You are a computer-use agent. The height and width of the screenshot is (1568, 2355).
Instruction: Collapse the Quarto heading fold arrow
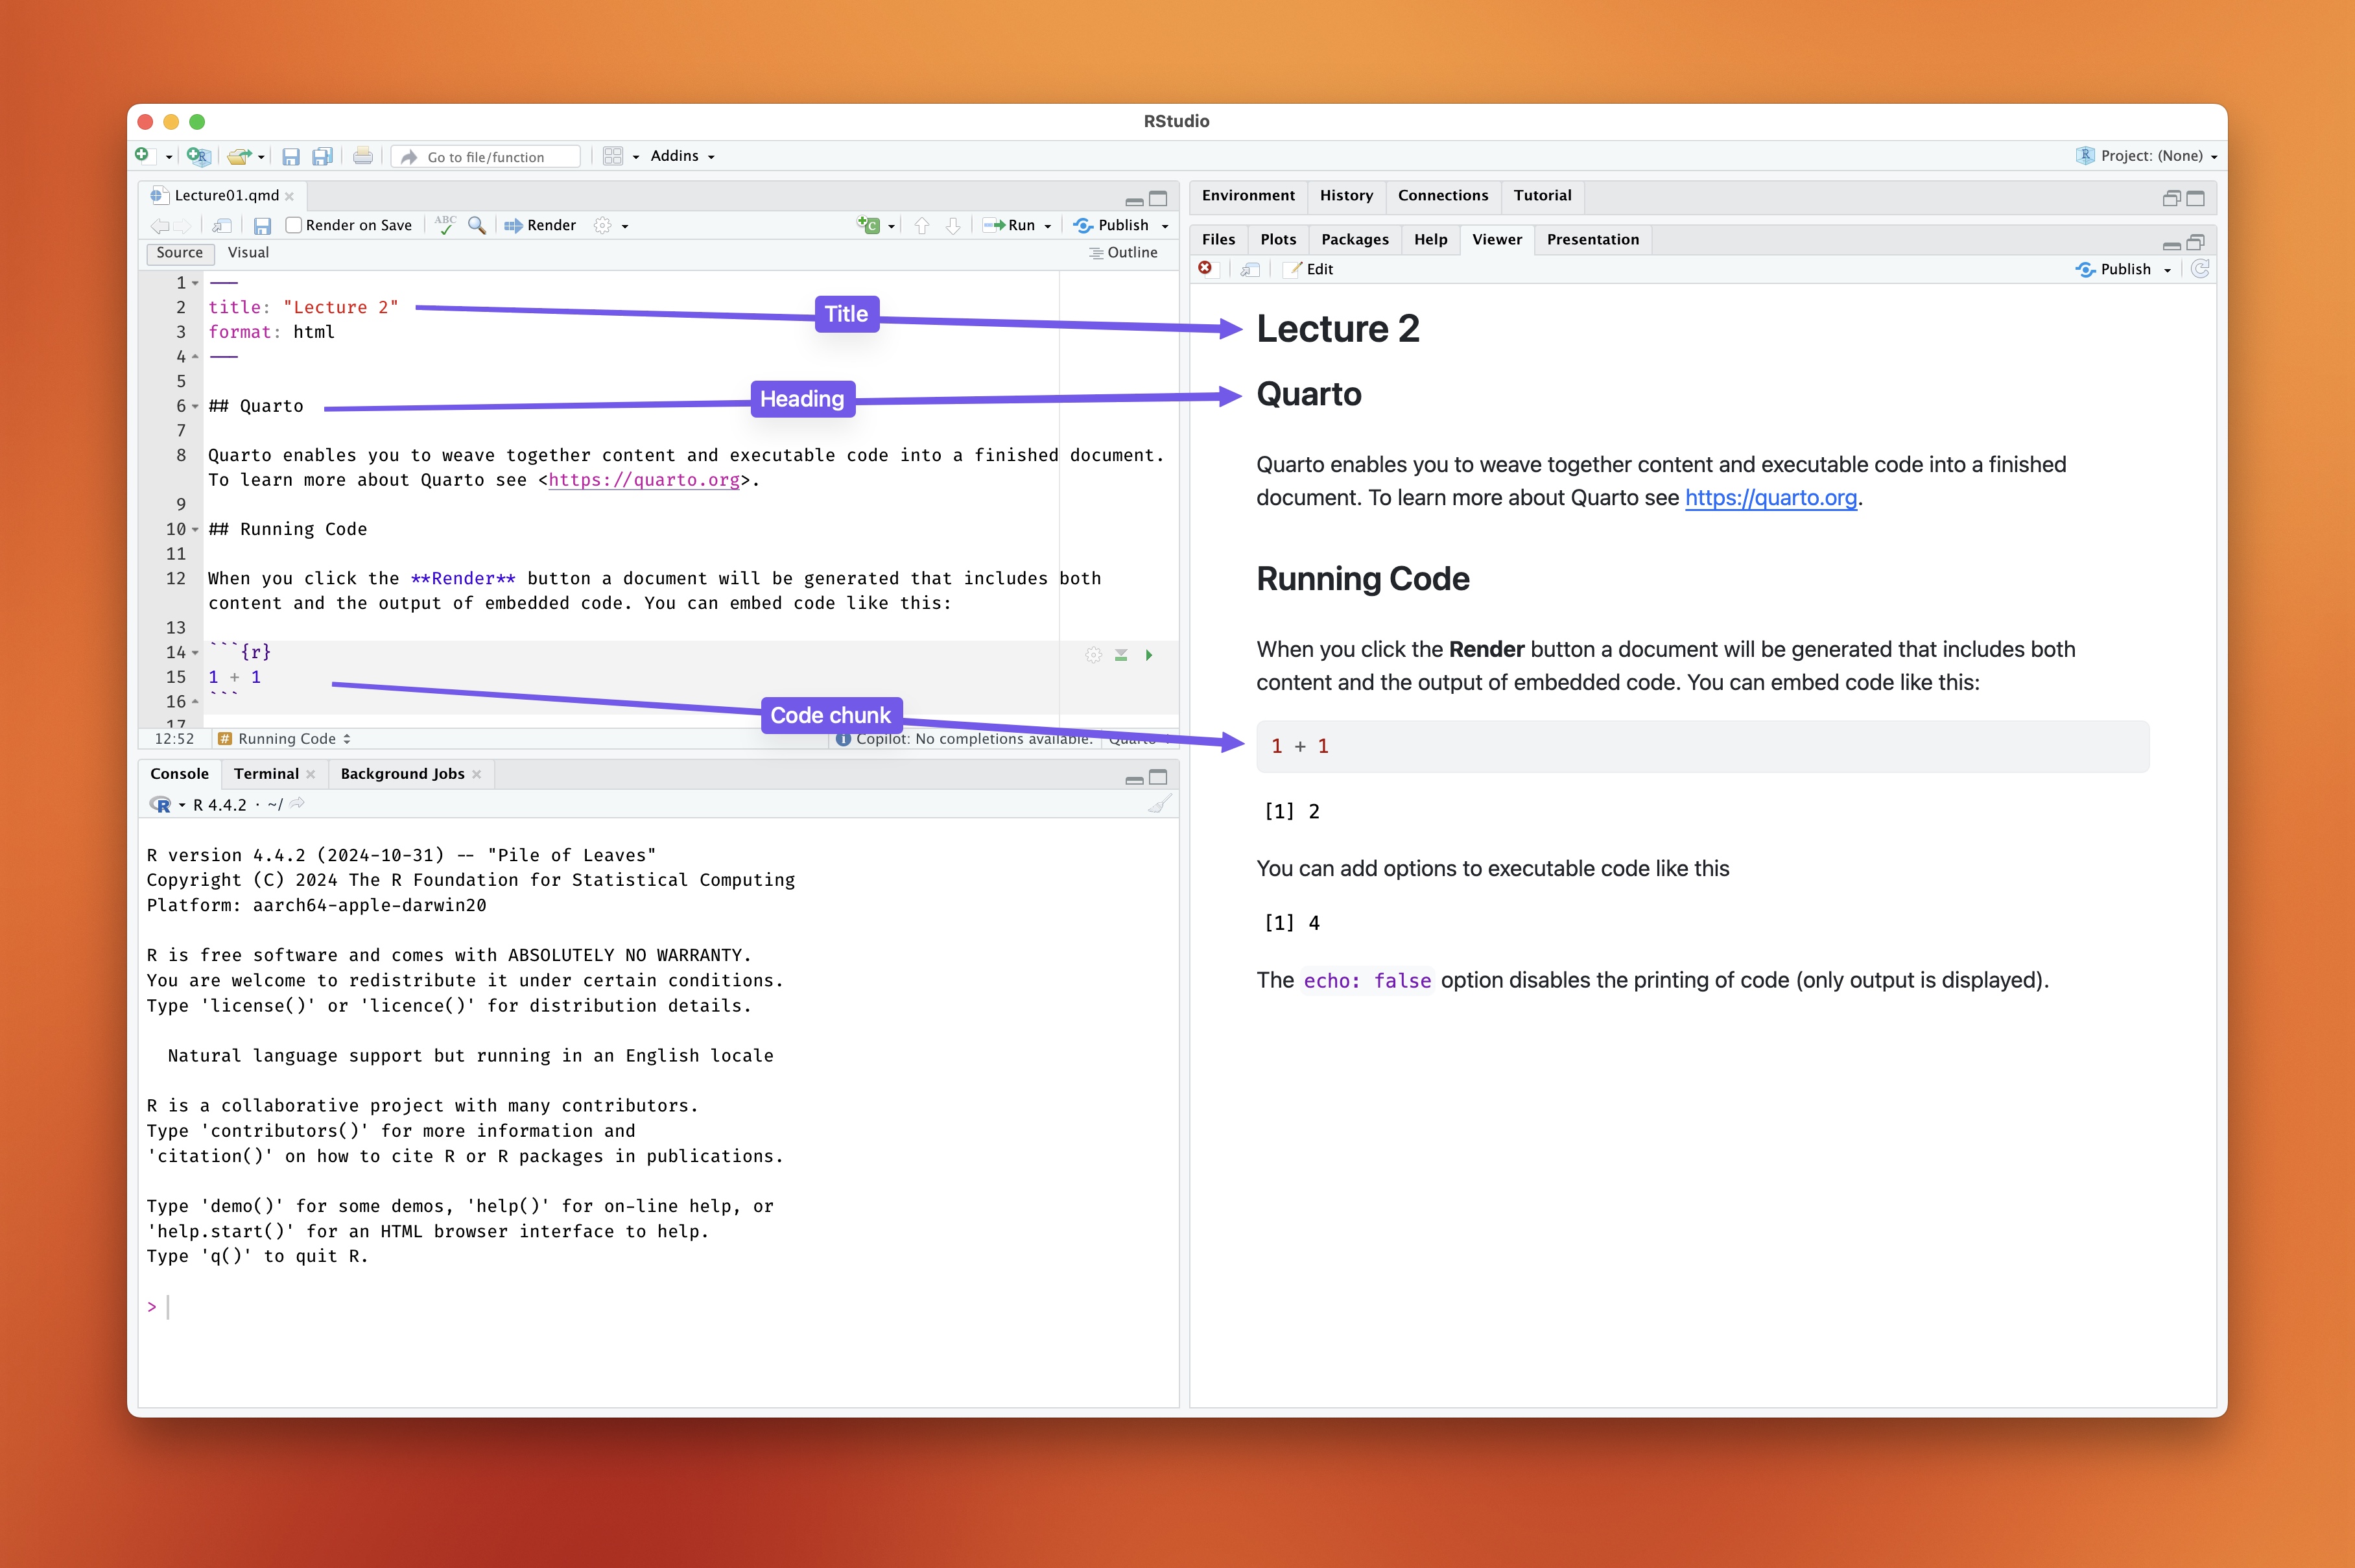pos(195,406)
